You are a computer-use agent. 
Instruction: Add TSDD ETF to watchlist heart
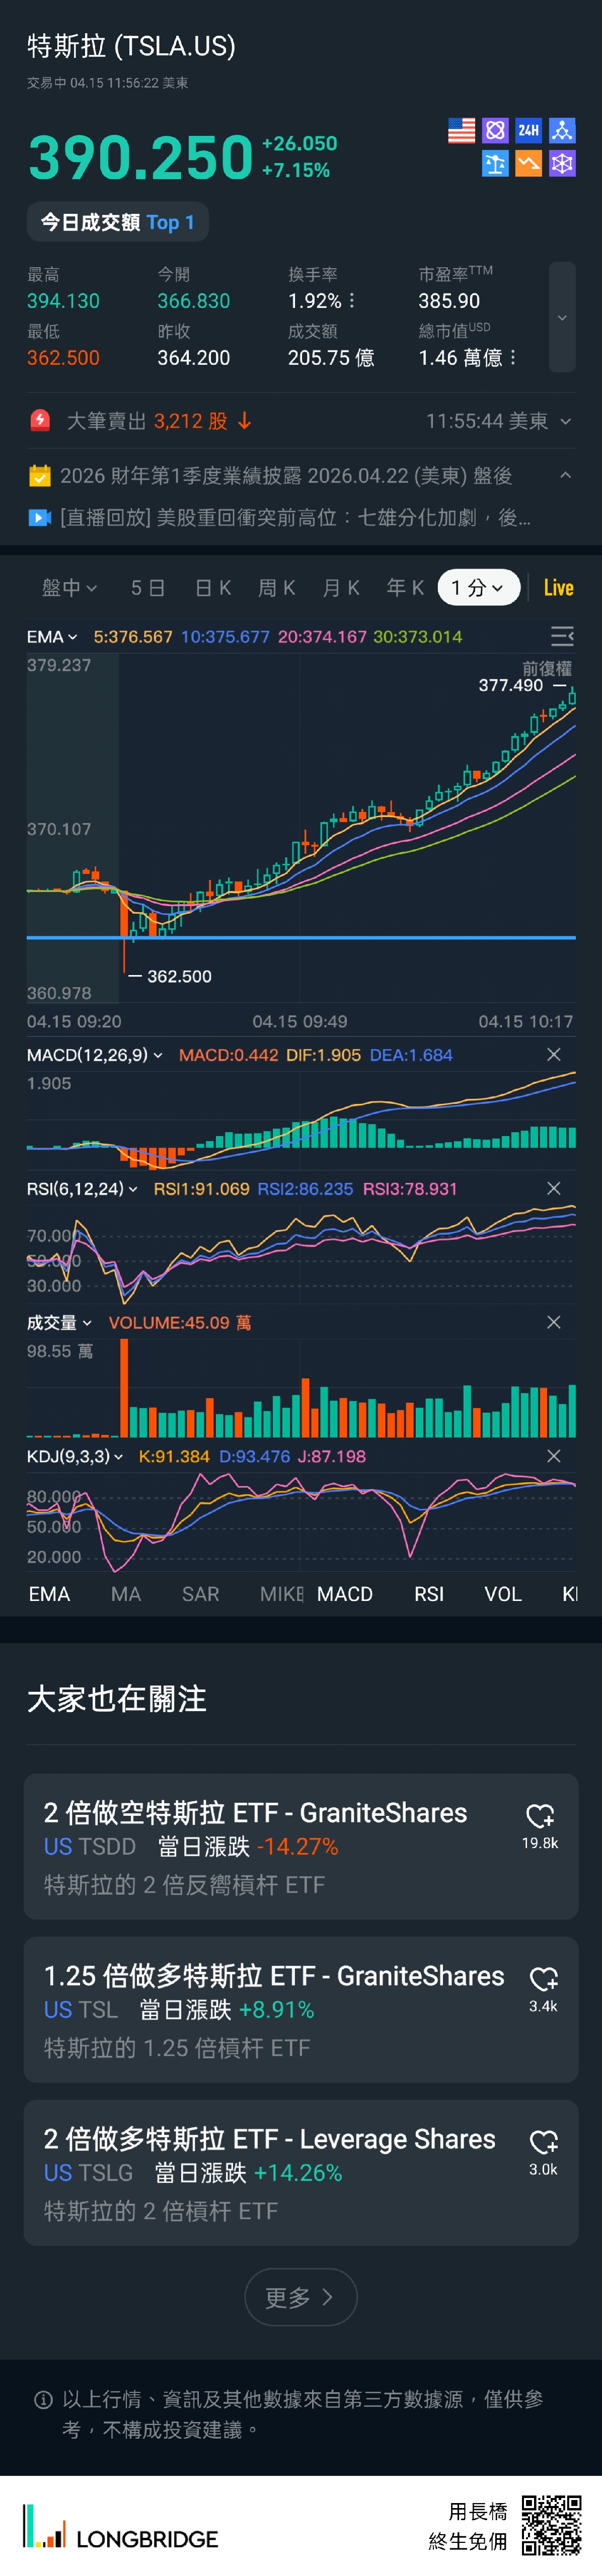pos(540,1815)
